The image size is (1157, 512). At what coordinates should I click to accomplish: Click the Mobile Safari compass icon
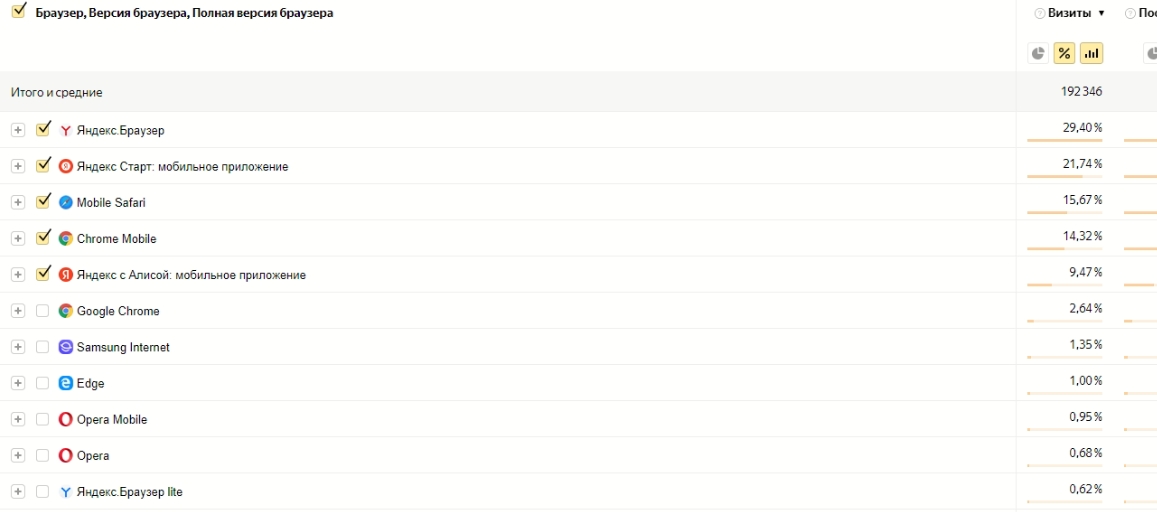coord(66,202)
